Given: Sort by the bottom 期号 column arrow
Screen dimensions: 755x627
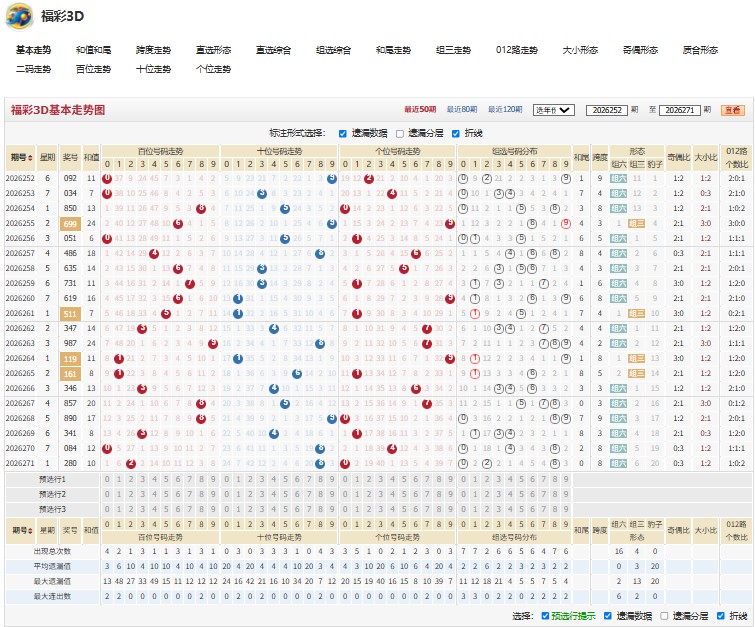Looking at the screenshot, I should click(31, 530).
